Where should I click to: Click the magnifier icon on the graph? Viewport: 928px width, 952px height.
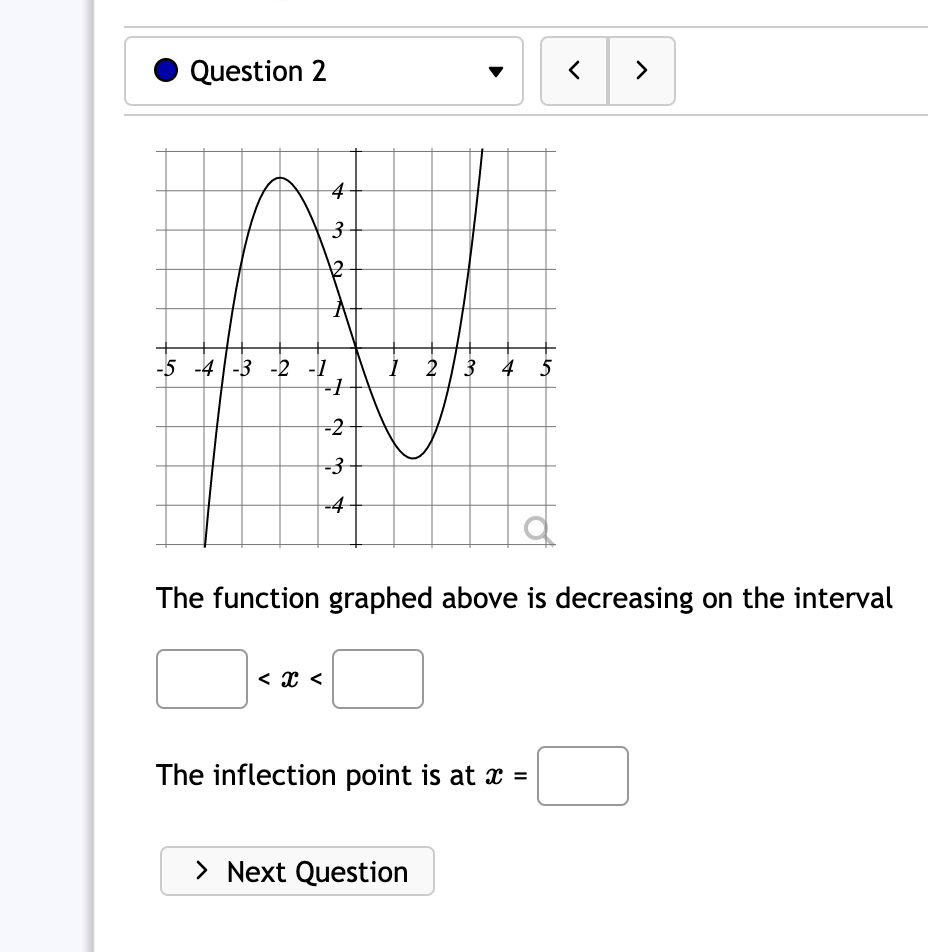tap(539, 531)
